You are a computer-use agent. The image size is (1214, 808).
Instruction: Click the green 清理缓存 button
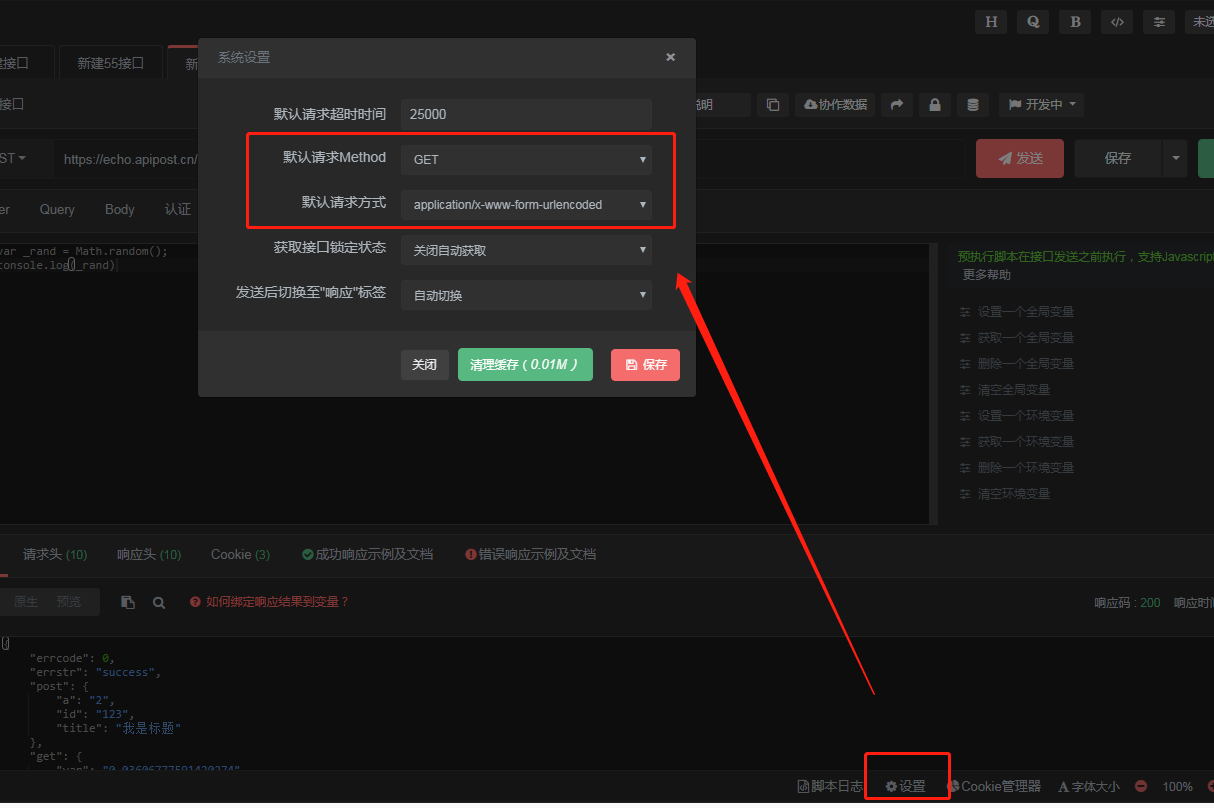(x=525, y=365)
